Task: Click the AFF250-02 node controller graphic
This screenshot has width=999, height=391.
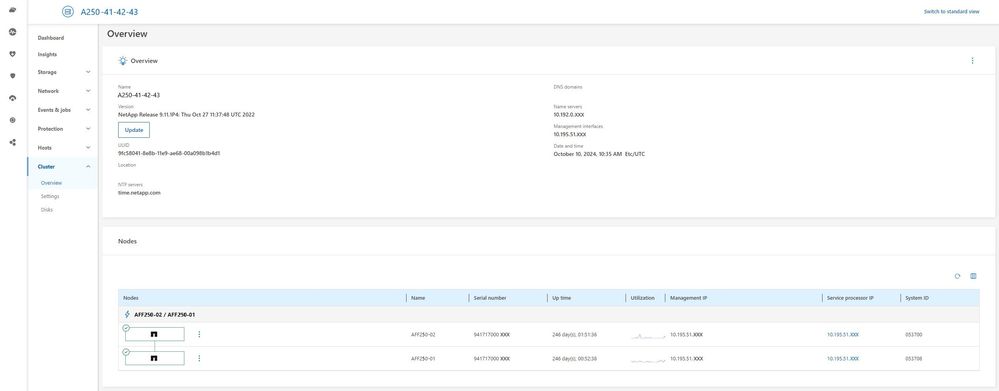Action: point(154,334)
